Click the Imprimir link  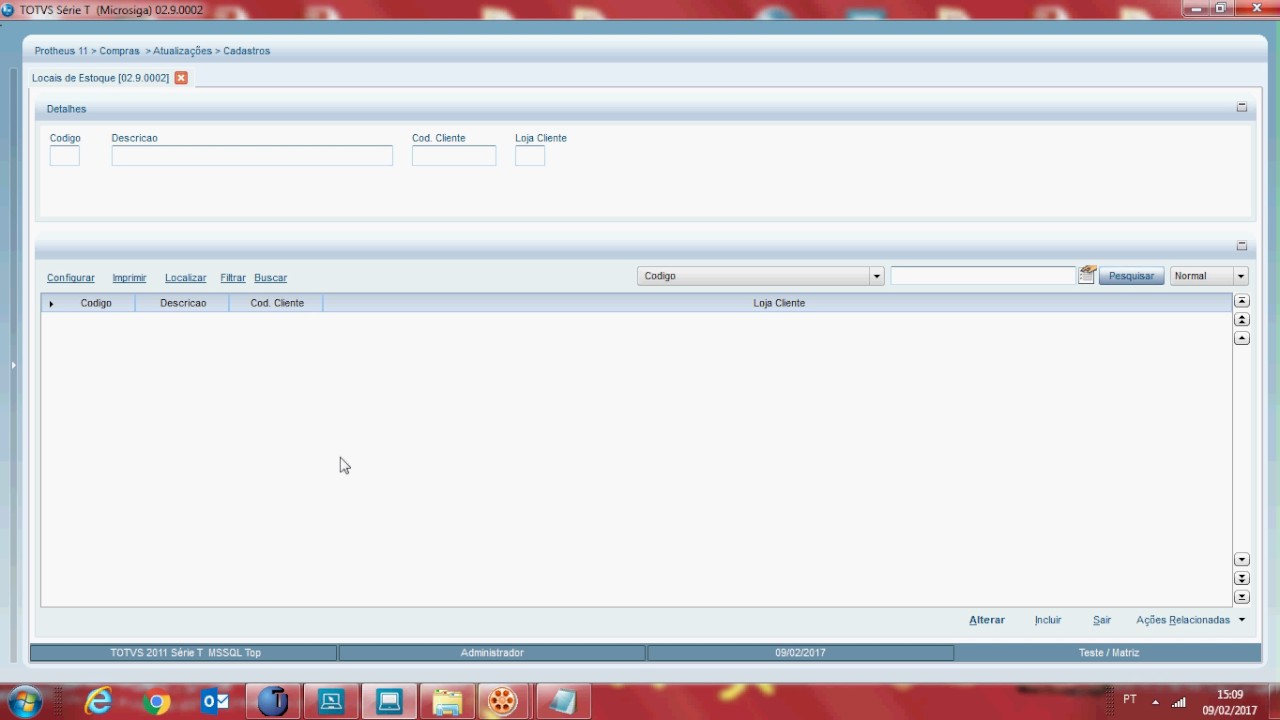point(130,278)
